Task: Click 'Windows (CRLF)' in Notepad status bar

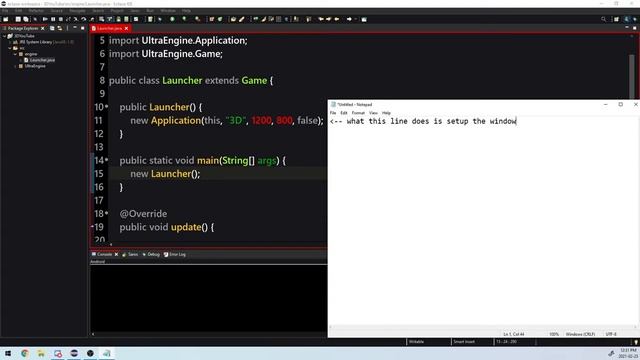Action: (580, 334)
